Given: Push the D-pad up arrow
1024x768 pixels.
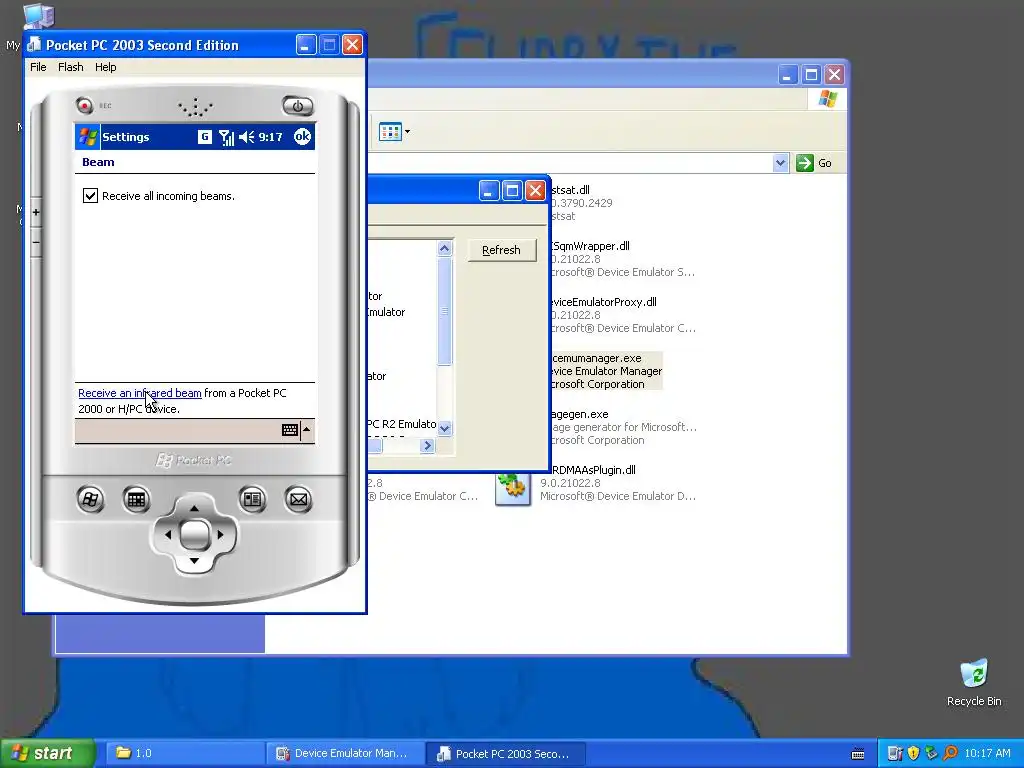Looking at the screenshot, I should click(x=194, y=508).
